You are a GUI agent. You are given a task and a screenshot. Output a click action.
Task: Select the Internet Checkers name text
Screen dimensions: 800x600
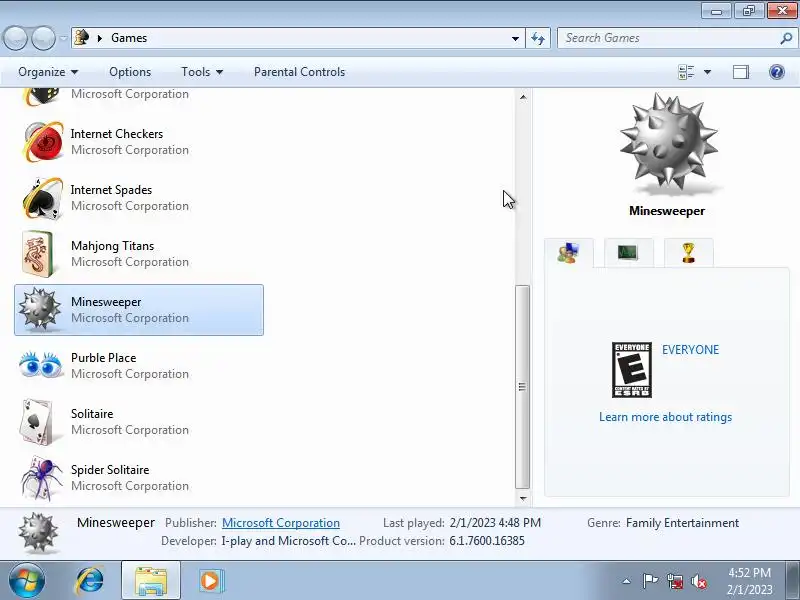coord(117,134)
